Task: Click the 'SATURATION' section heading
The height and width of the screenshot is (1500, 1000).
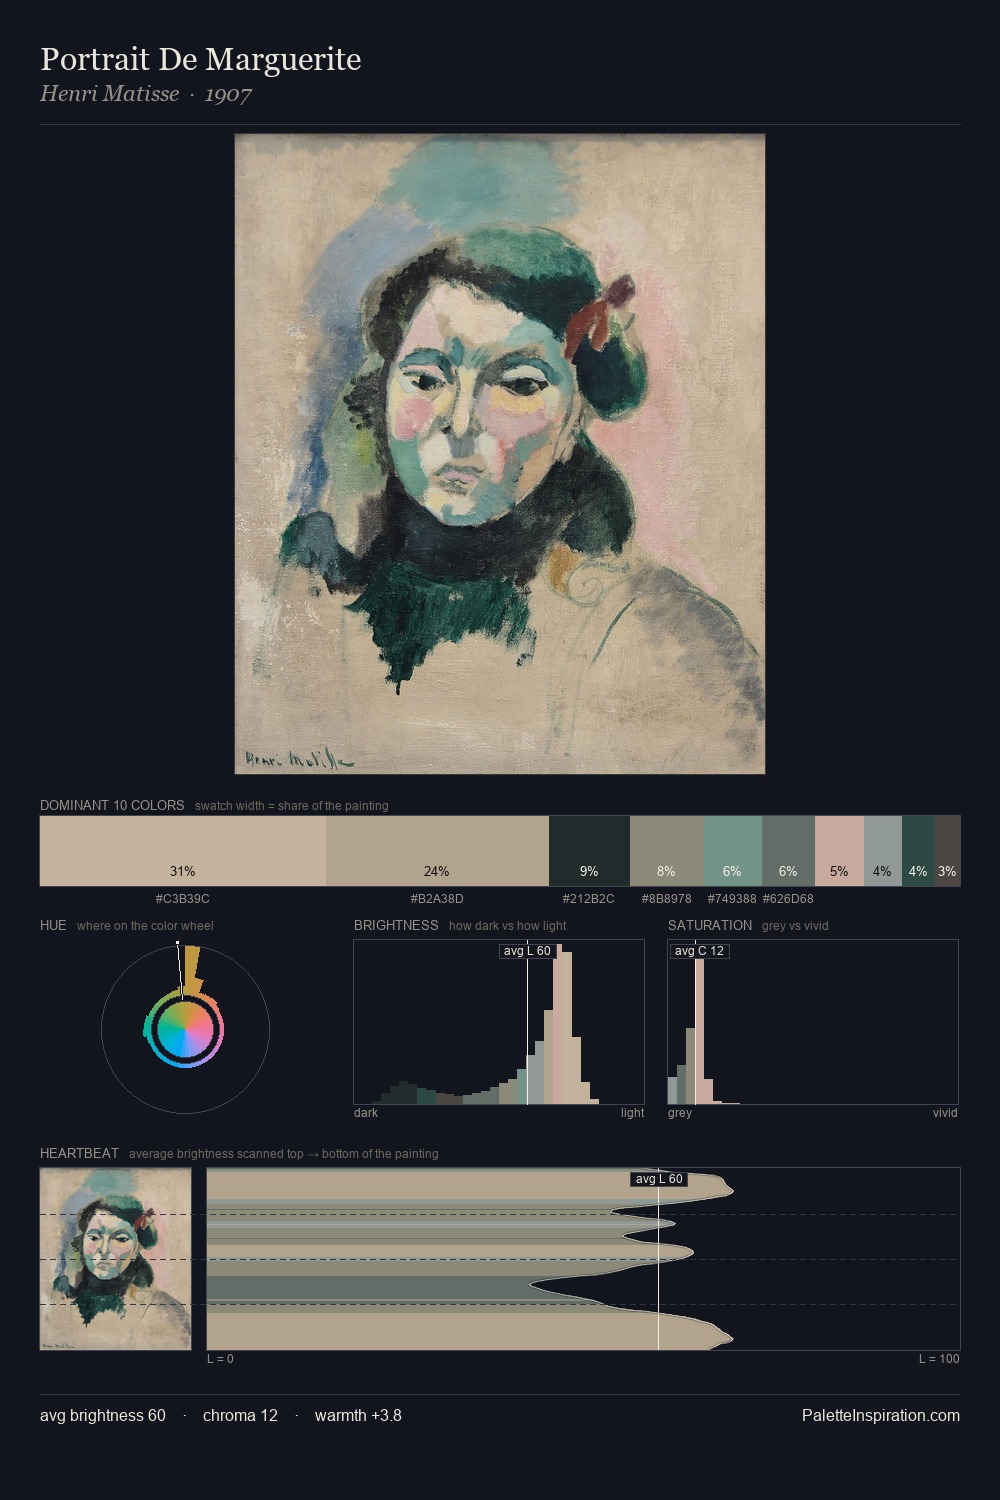Action: 710,925
